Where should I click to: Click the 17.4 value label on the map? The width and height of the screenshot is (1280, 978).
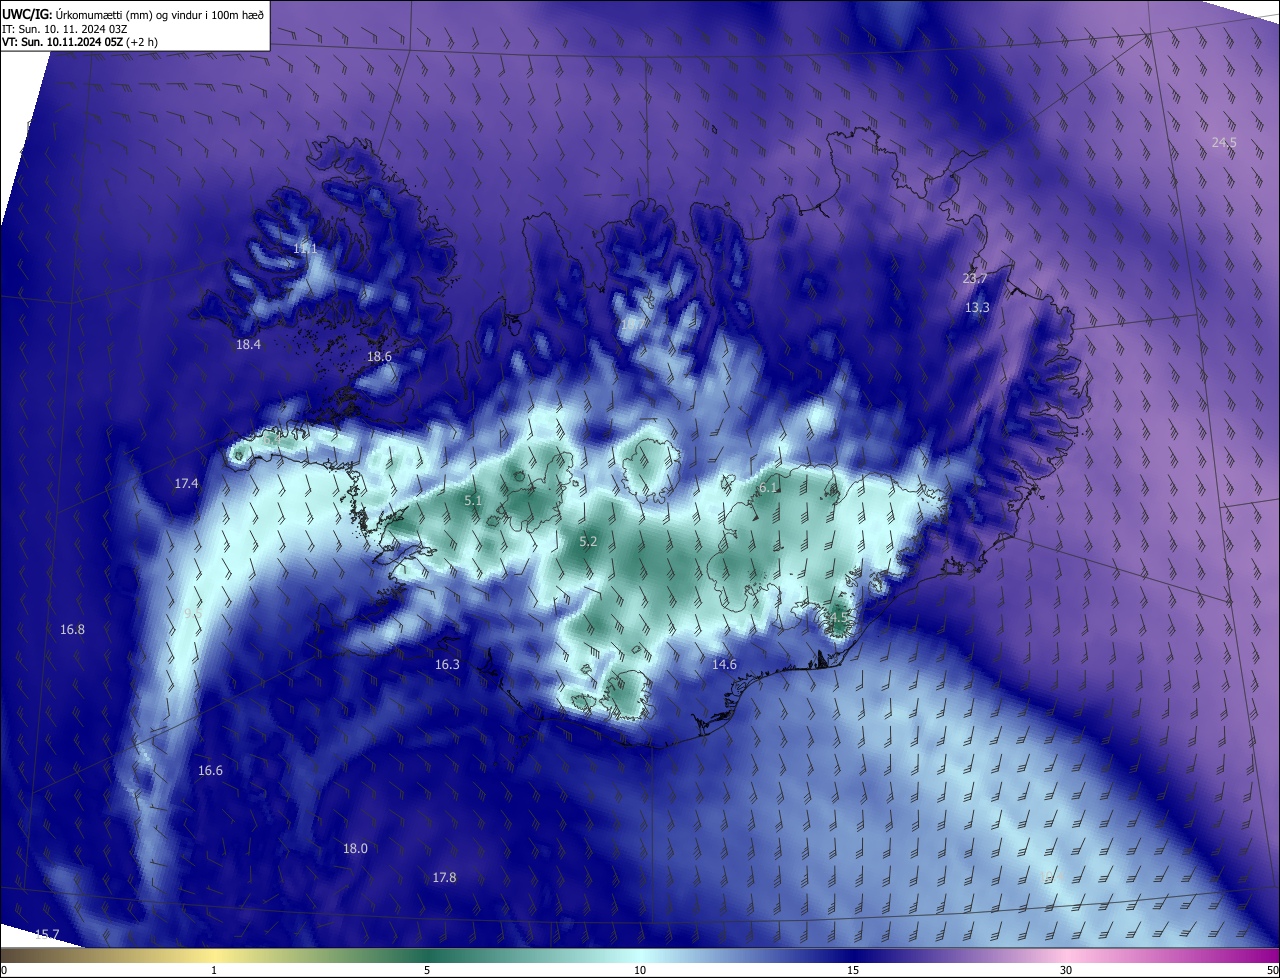pyautogui.click(x=186, y=484)
